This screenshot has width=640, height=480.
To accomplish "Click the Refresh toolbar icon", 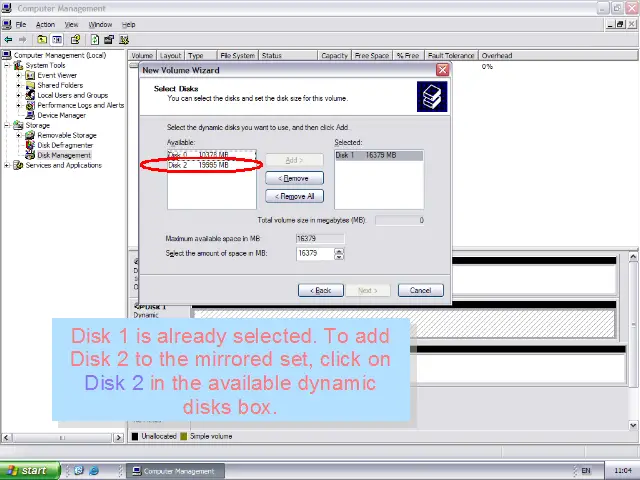I will pyautogui.click(x=95, y=40).
